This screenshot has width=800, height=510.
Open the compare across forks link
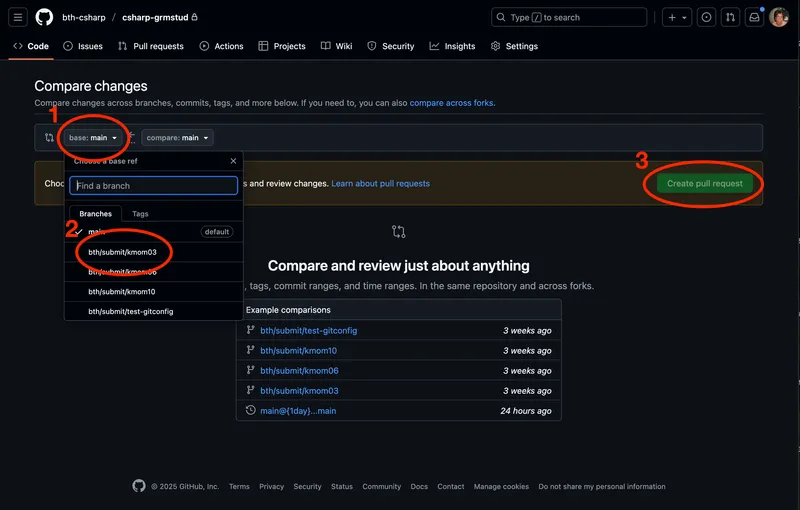(x=452, y=103)
